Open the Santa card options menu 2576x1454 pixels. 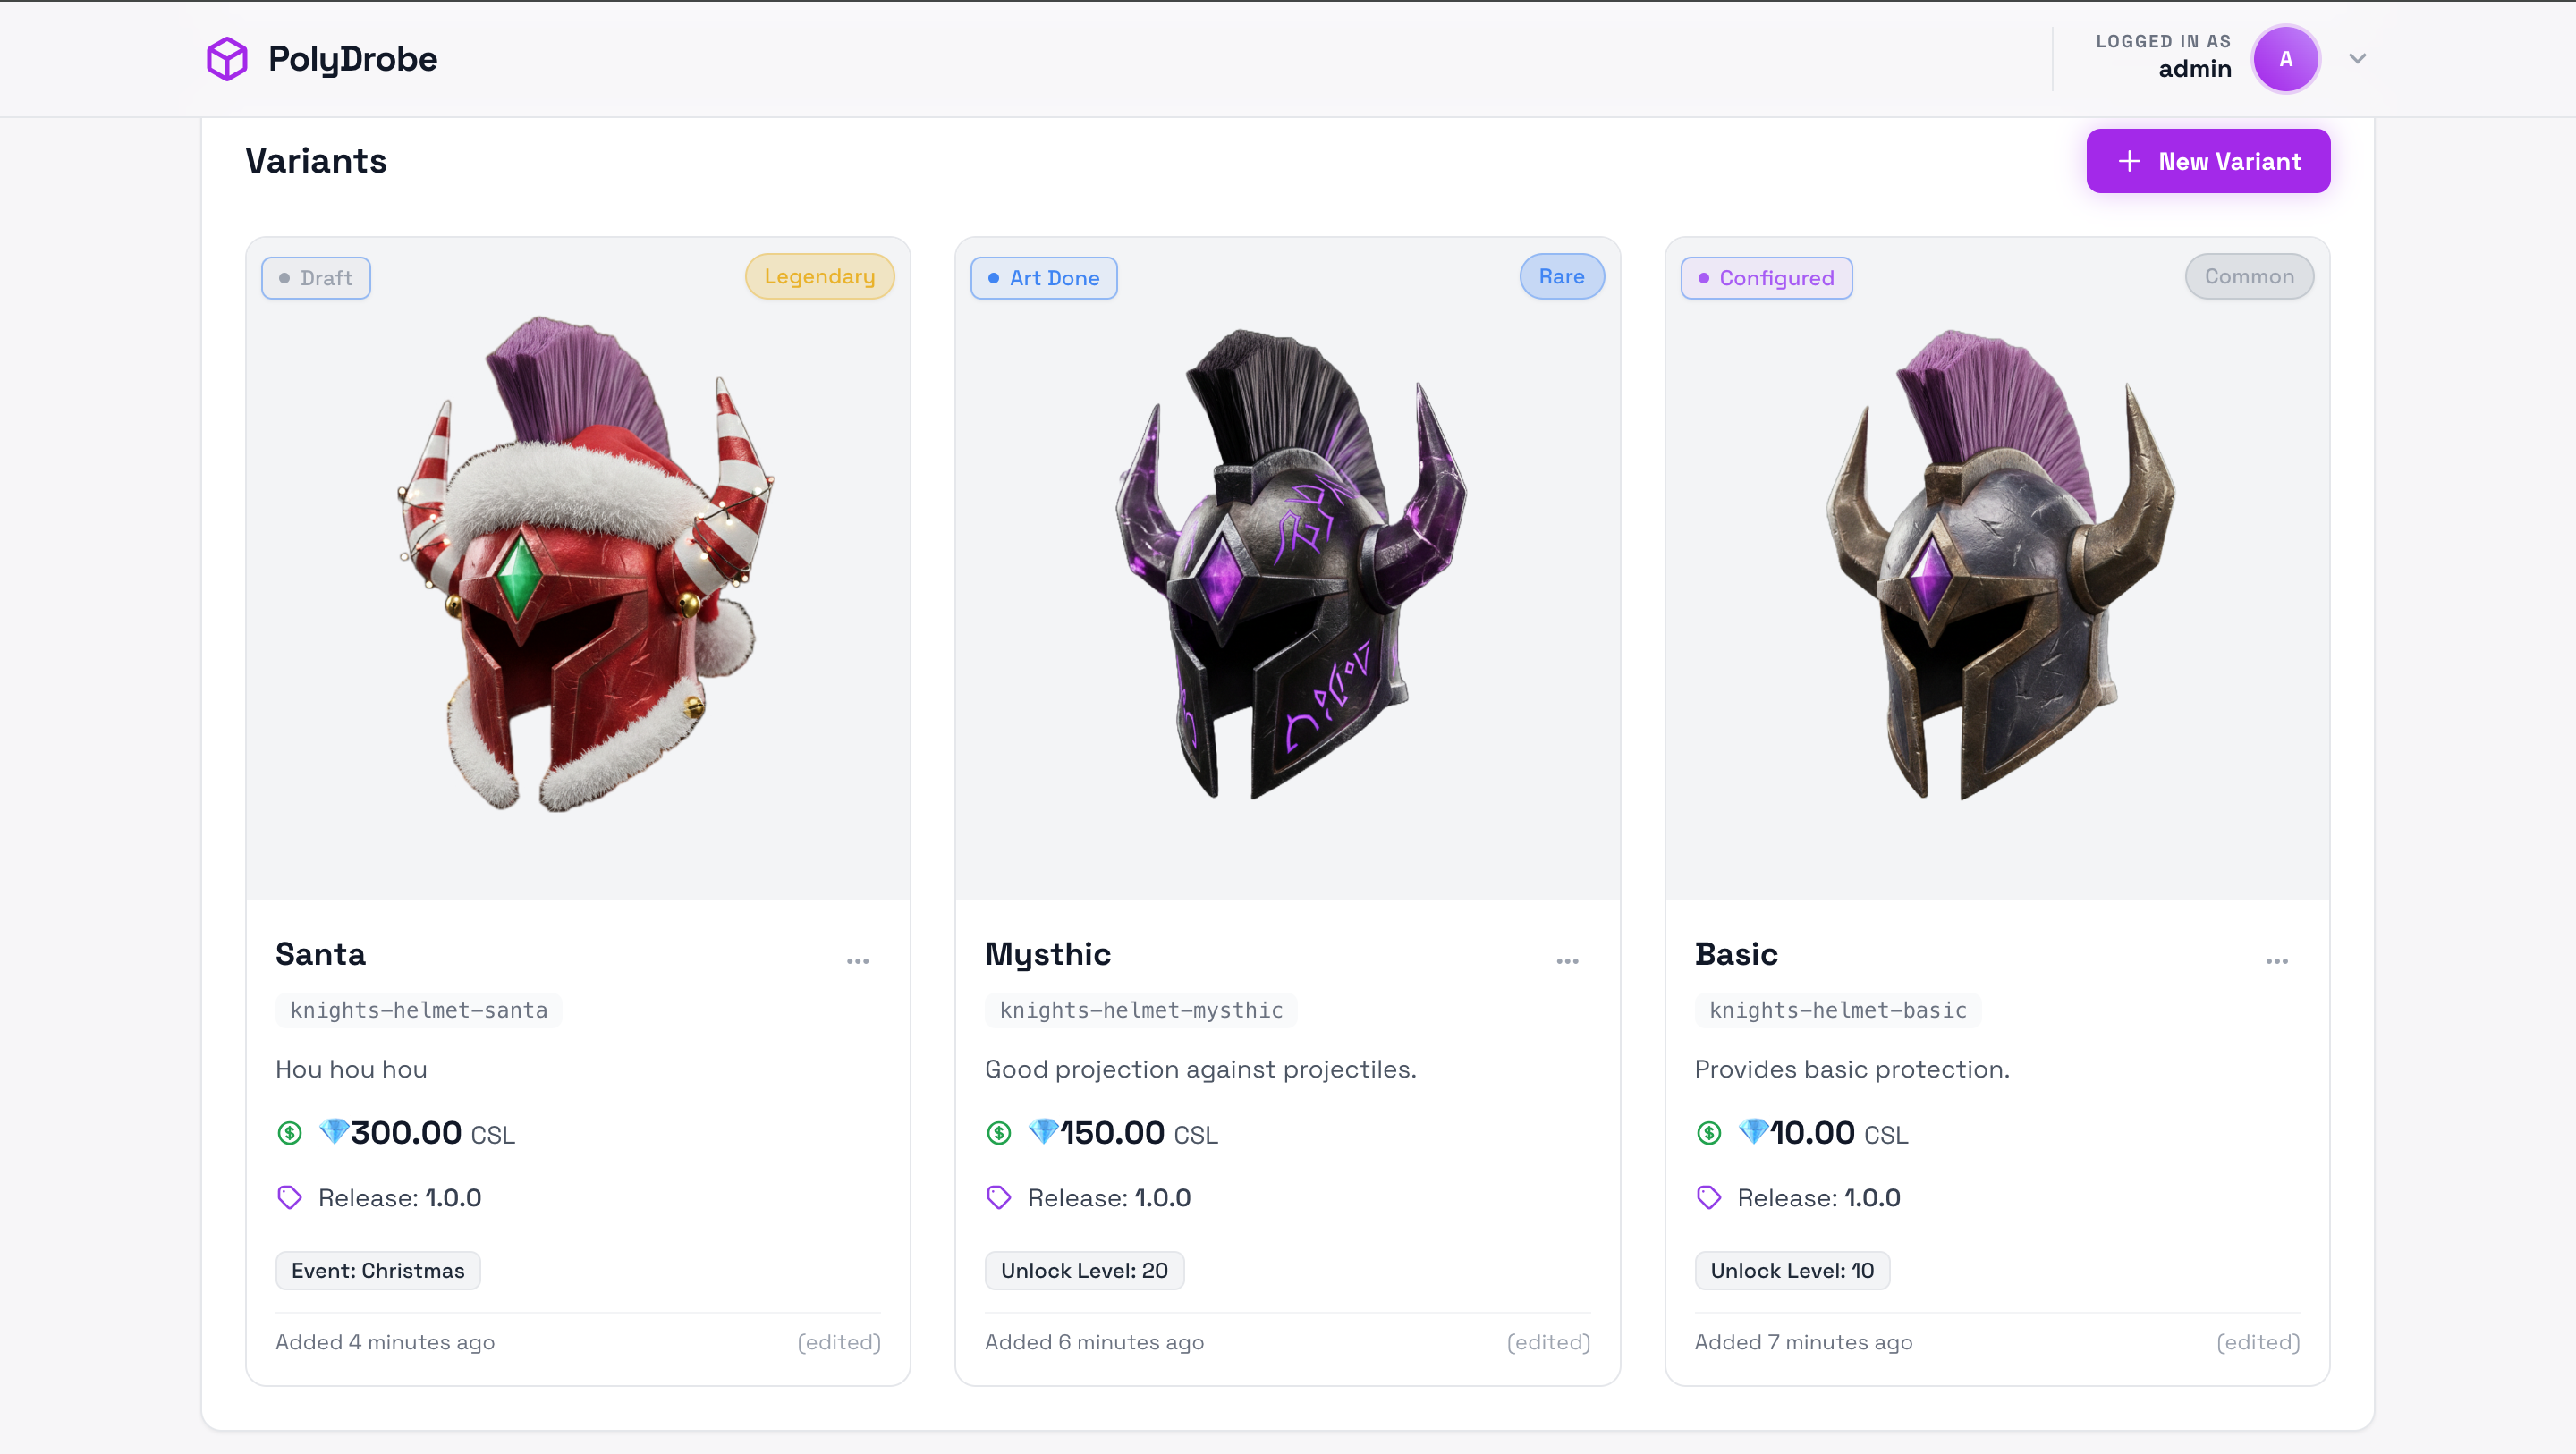pyautogui.click(x=857, y=961)
